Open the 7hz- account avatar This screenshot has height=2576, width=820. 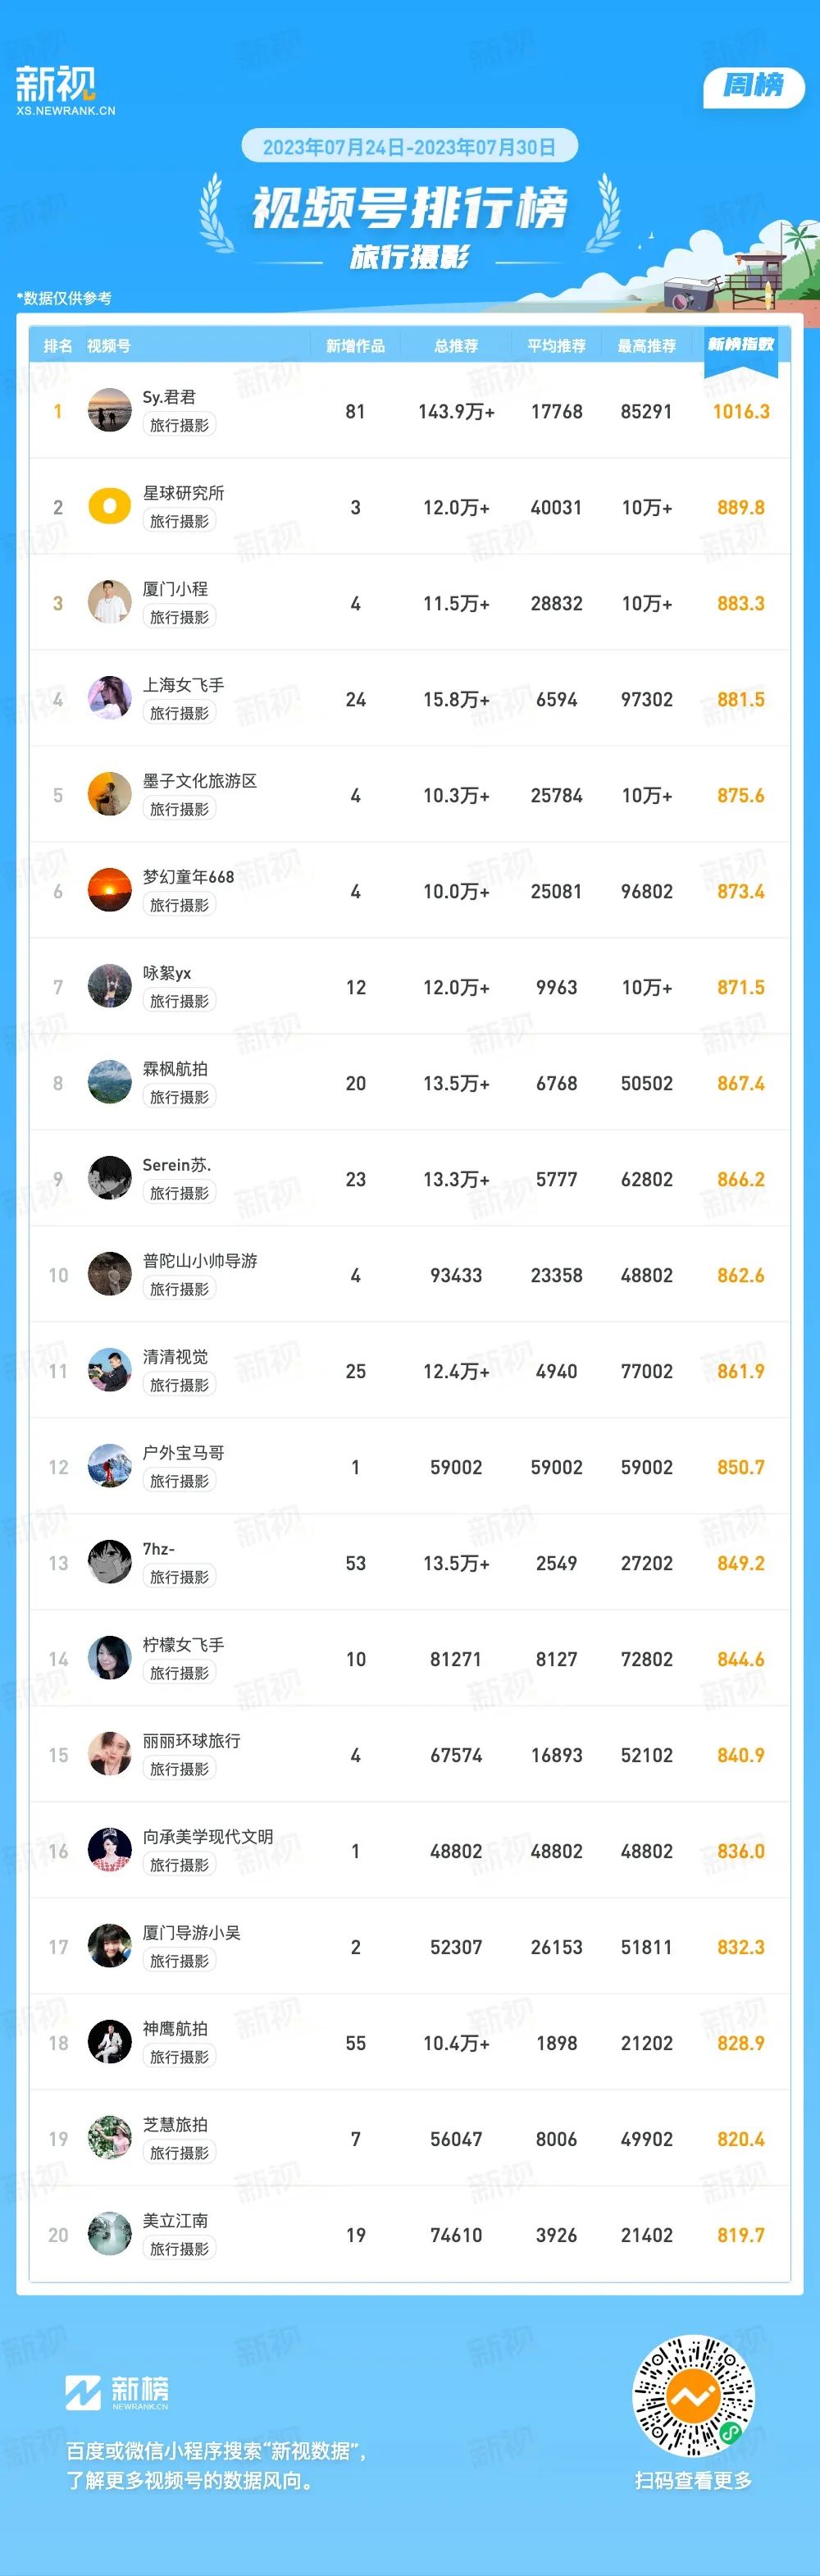[110, 1563]
